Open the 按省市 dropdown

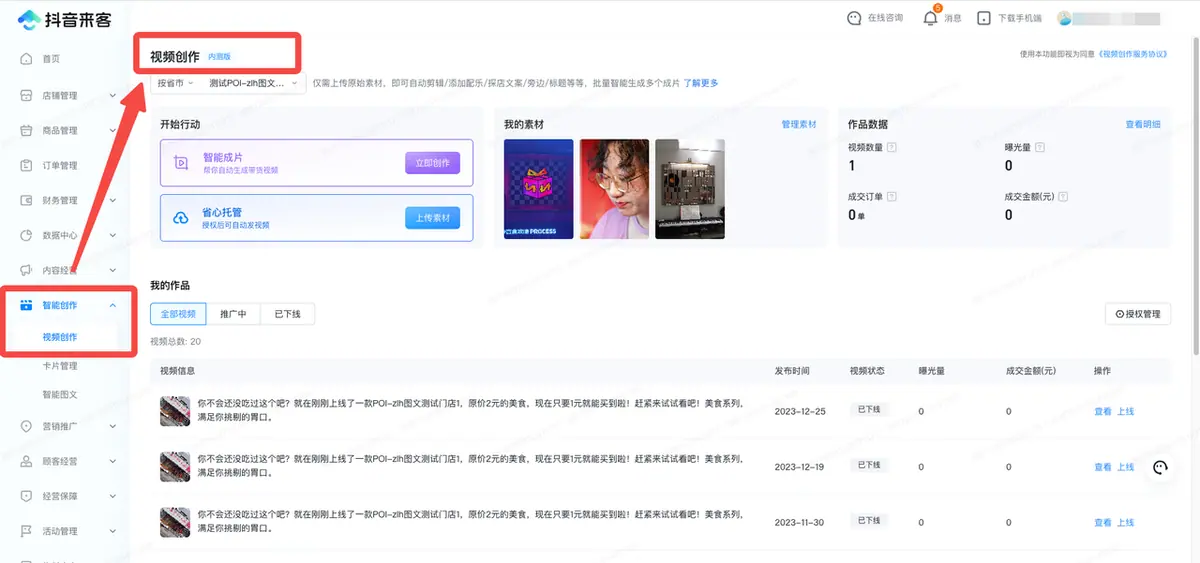click(175, 83)
